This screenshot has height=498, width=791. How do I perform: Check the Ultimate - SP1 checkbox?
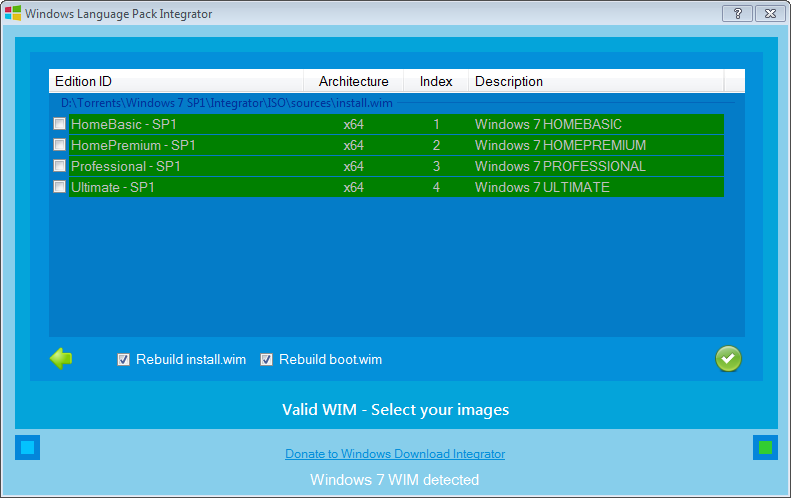[60, 187]
